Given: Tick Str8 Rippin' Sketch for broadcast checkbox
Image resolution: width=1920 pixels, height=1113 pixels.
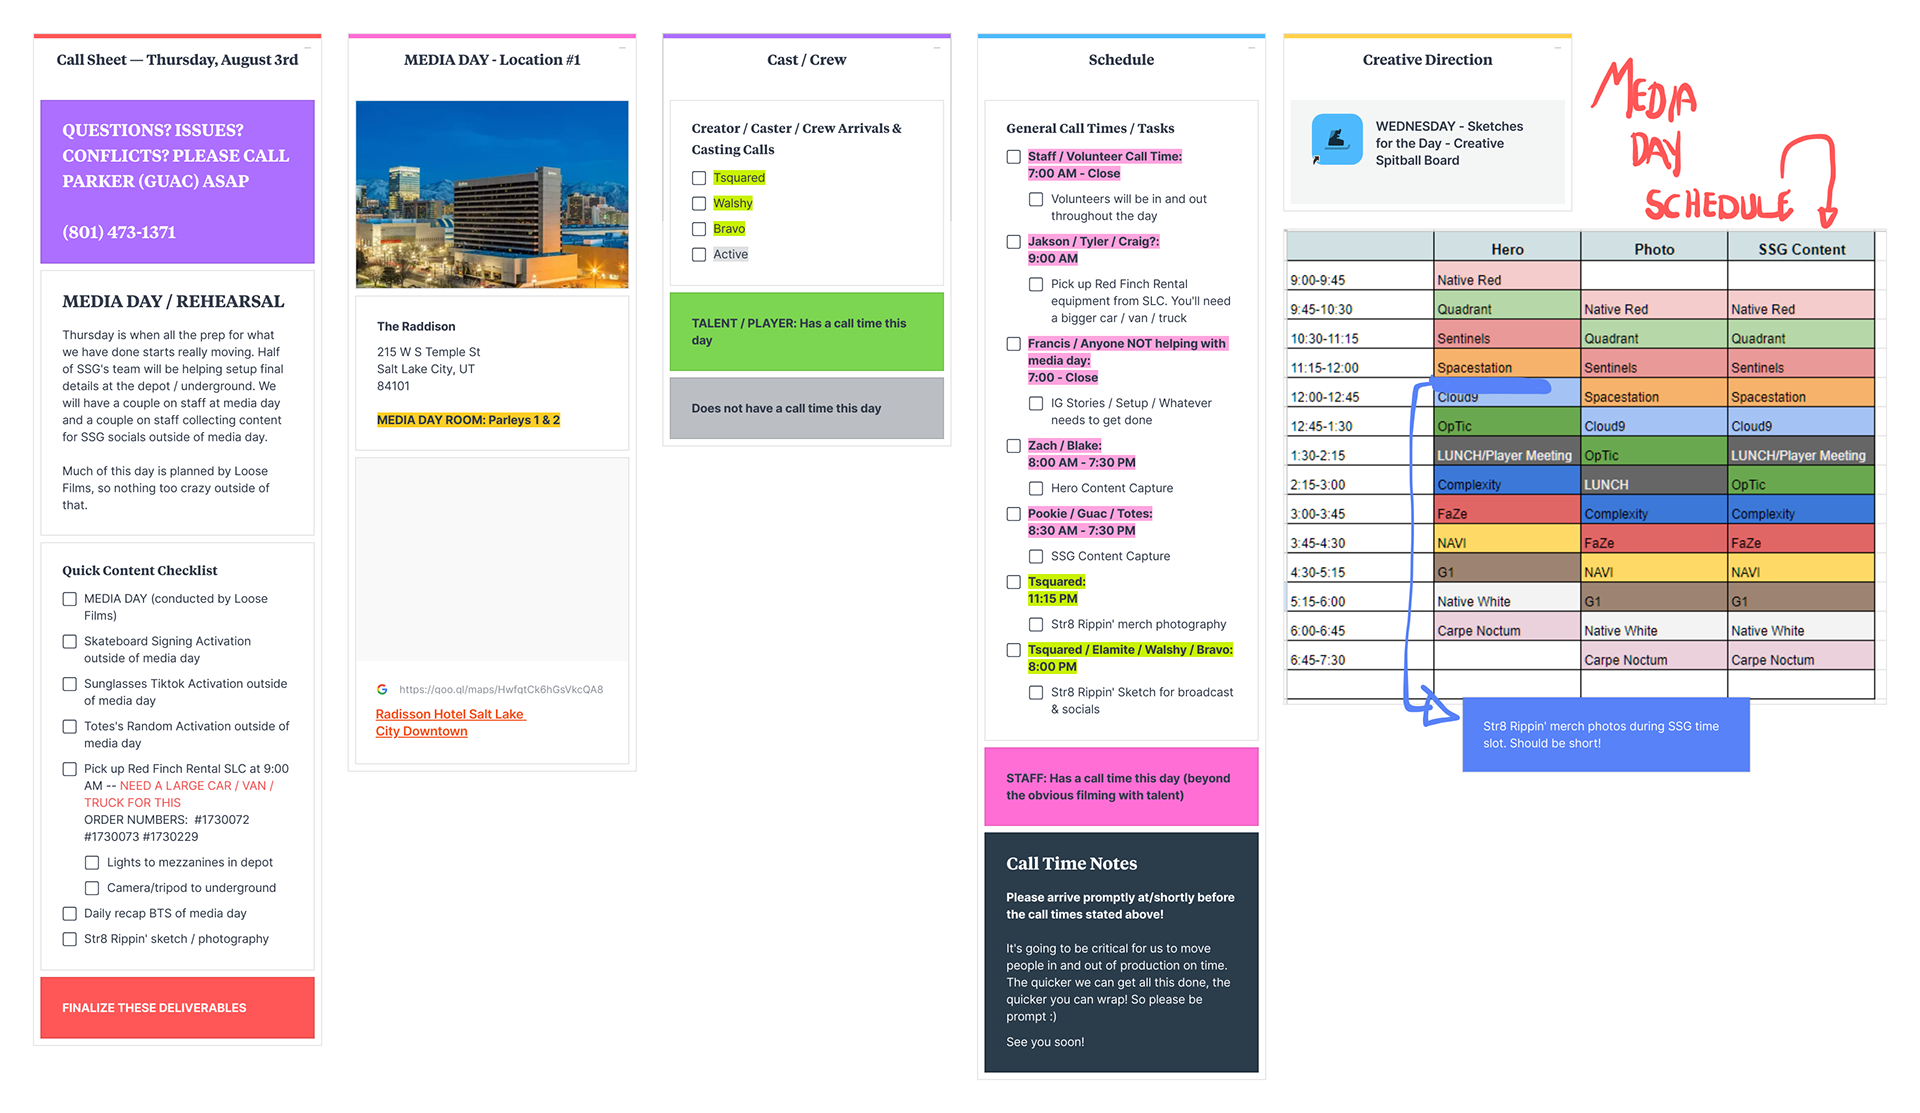Looking at the screenshot, I should [1036, 693].
